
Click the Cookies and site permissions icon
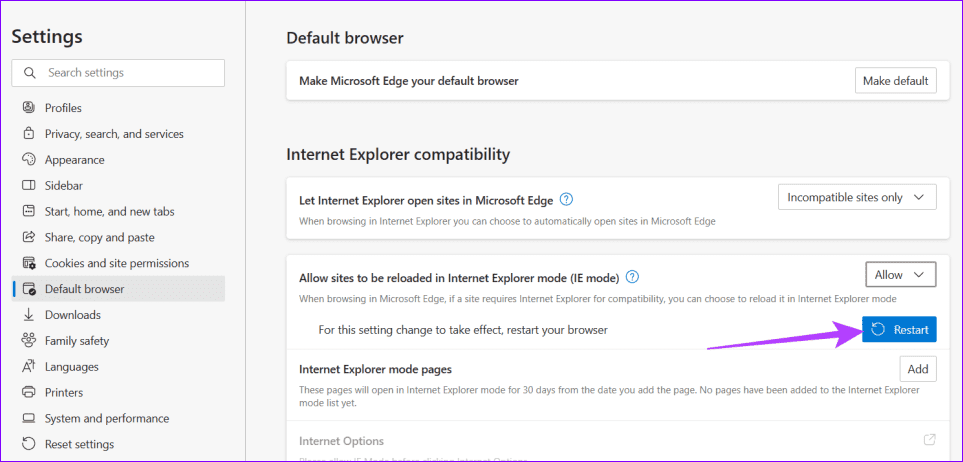pyautogui.click(x=28, y=263)
